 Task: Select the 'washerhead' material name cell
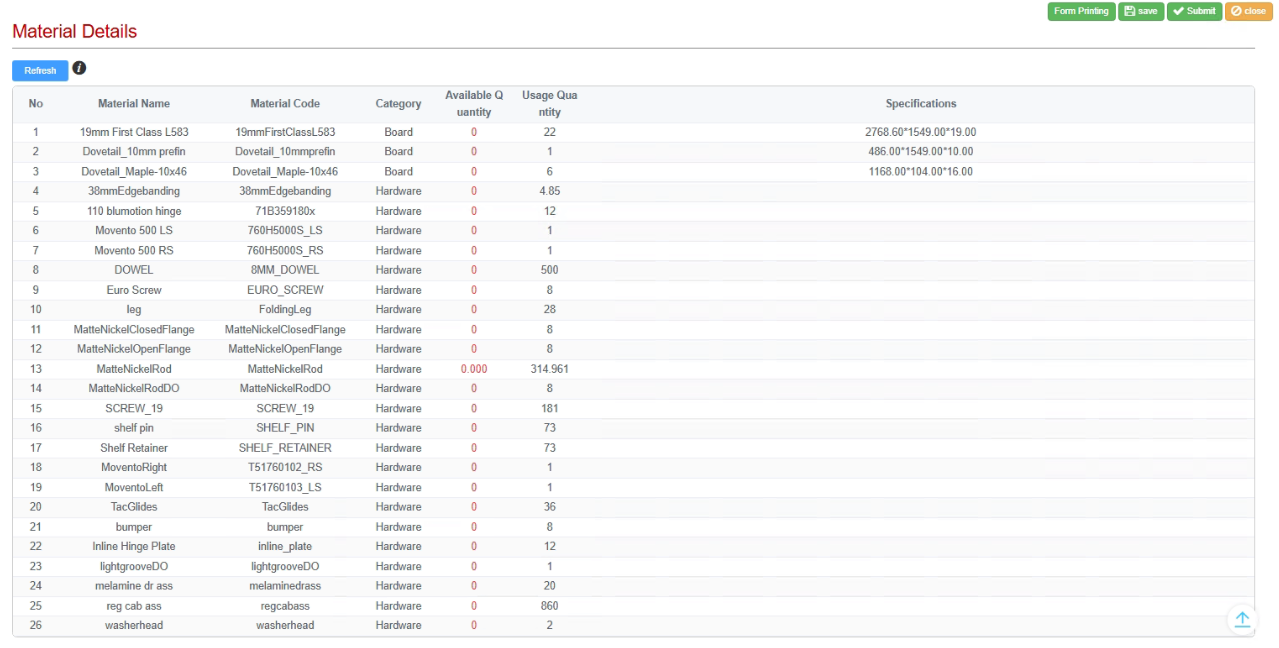tap(134, 626)
